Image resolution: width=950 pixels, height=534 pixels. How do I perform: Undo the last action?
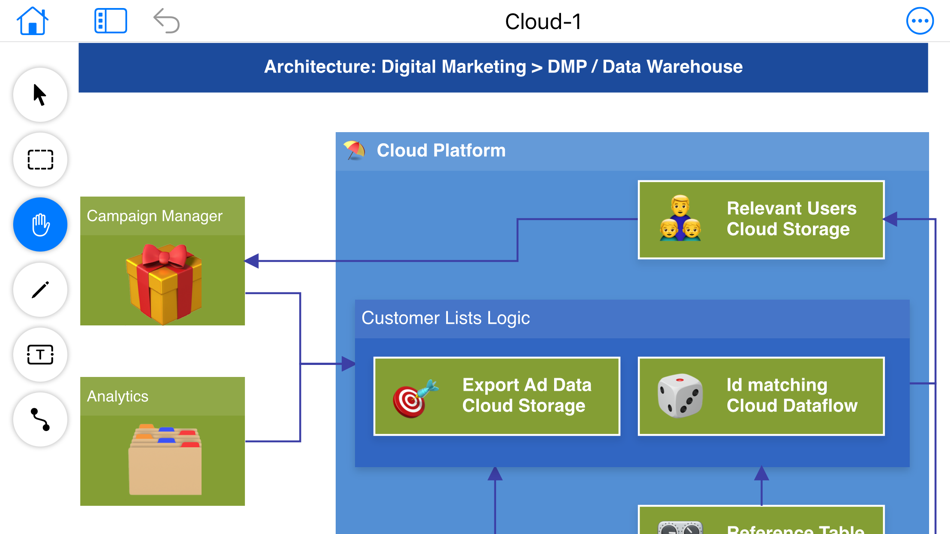[x=167, y=21]
